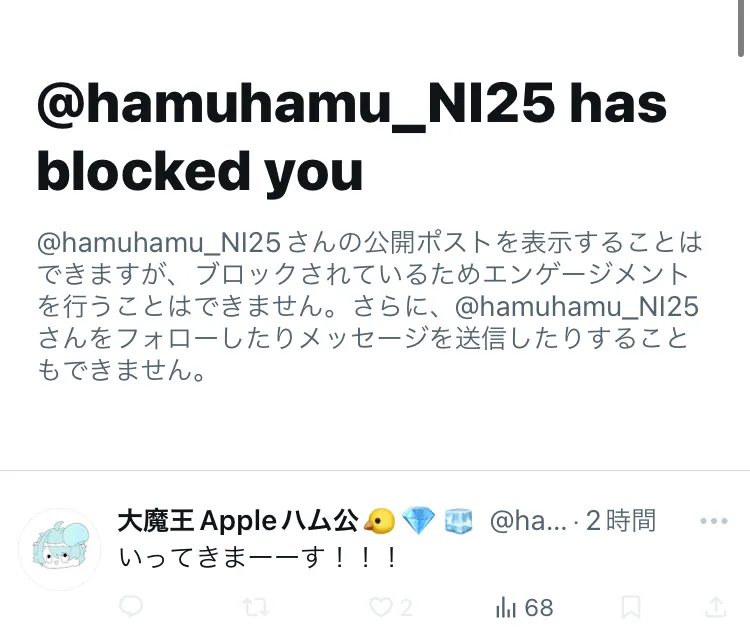
Task: Click display name 大魔王Appleハム公
Action: coord(238,521)
